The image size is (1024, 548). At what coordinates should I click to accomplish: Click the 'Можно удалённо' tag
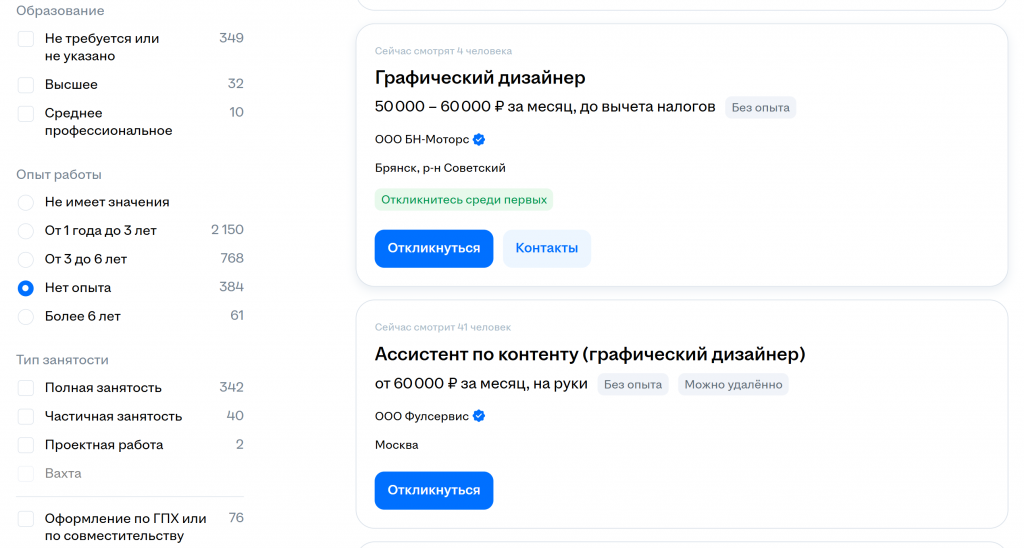click(733, 385)
